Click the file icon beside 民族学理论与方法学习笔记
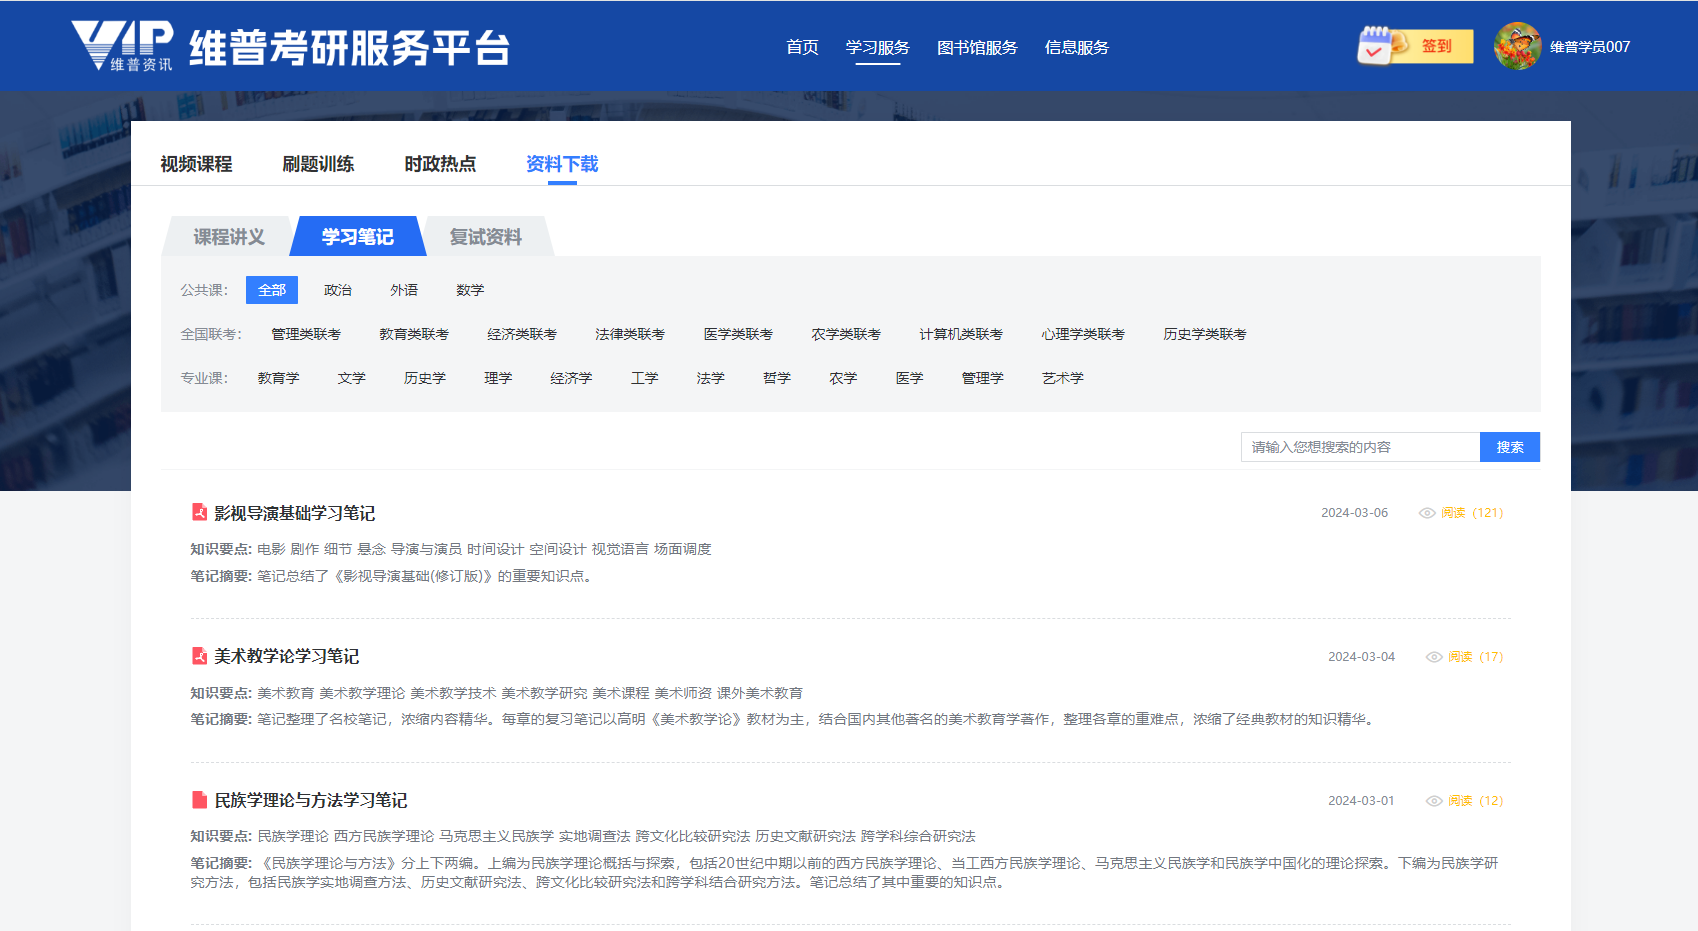 coord(200,800)
